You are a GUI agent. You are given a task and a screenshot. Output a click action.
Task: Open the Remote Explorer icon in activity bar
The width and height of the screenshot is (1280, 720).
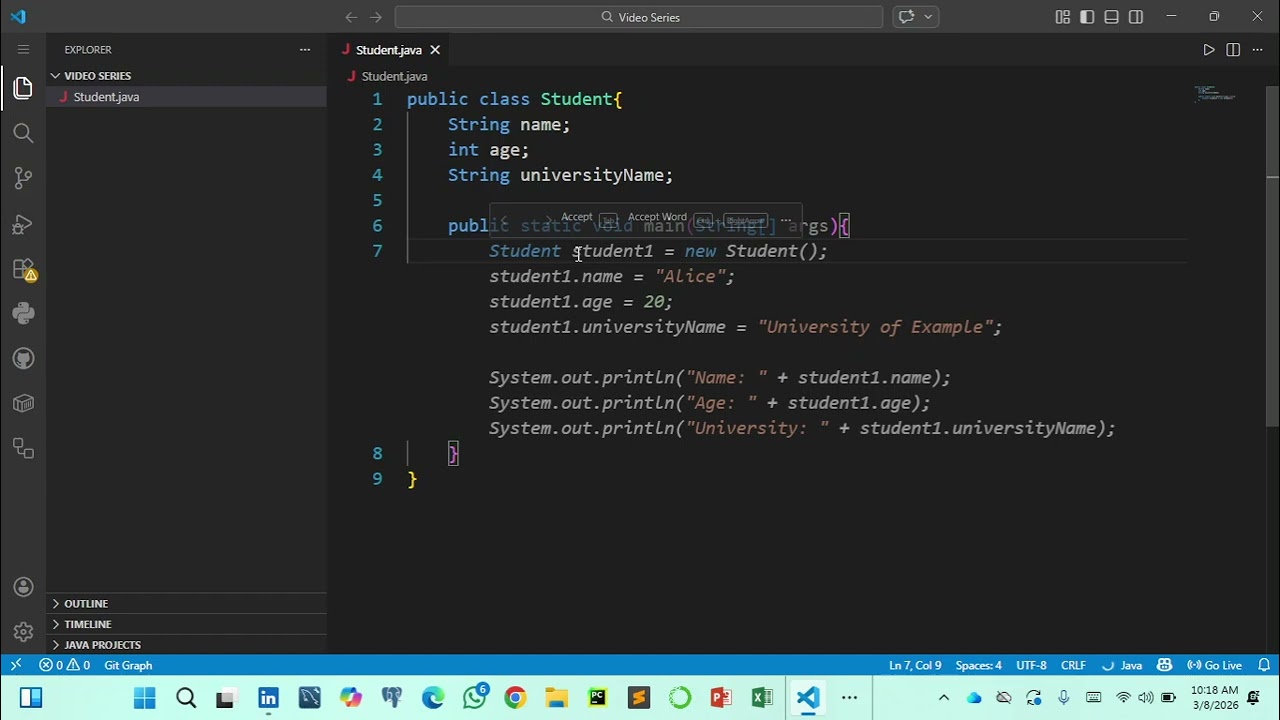pyautogui.click(x=23, y=449)
